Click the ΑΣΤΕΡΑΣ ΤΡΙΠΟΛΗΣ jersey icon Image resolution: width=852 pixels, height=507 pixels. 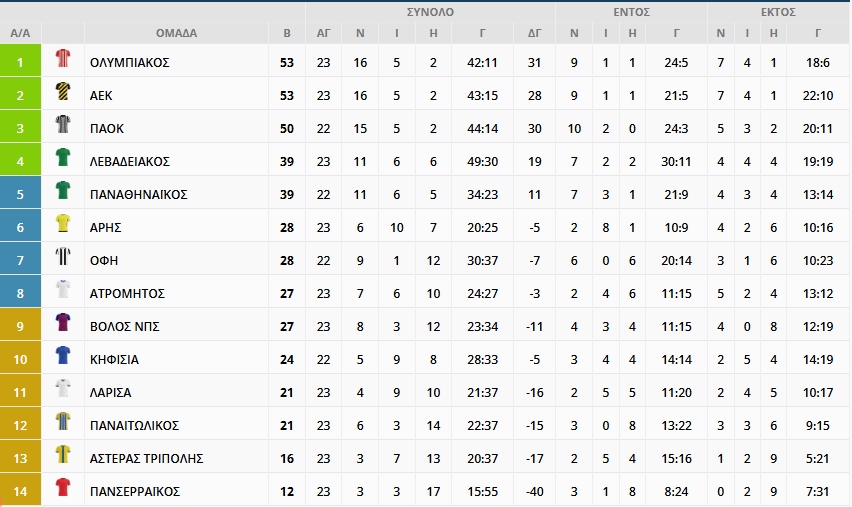click(x=63, y=454)
